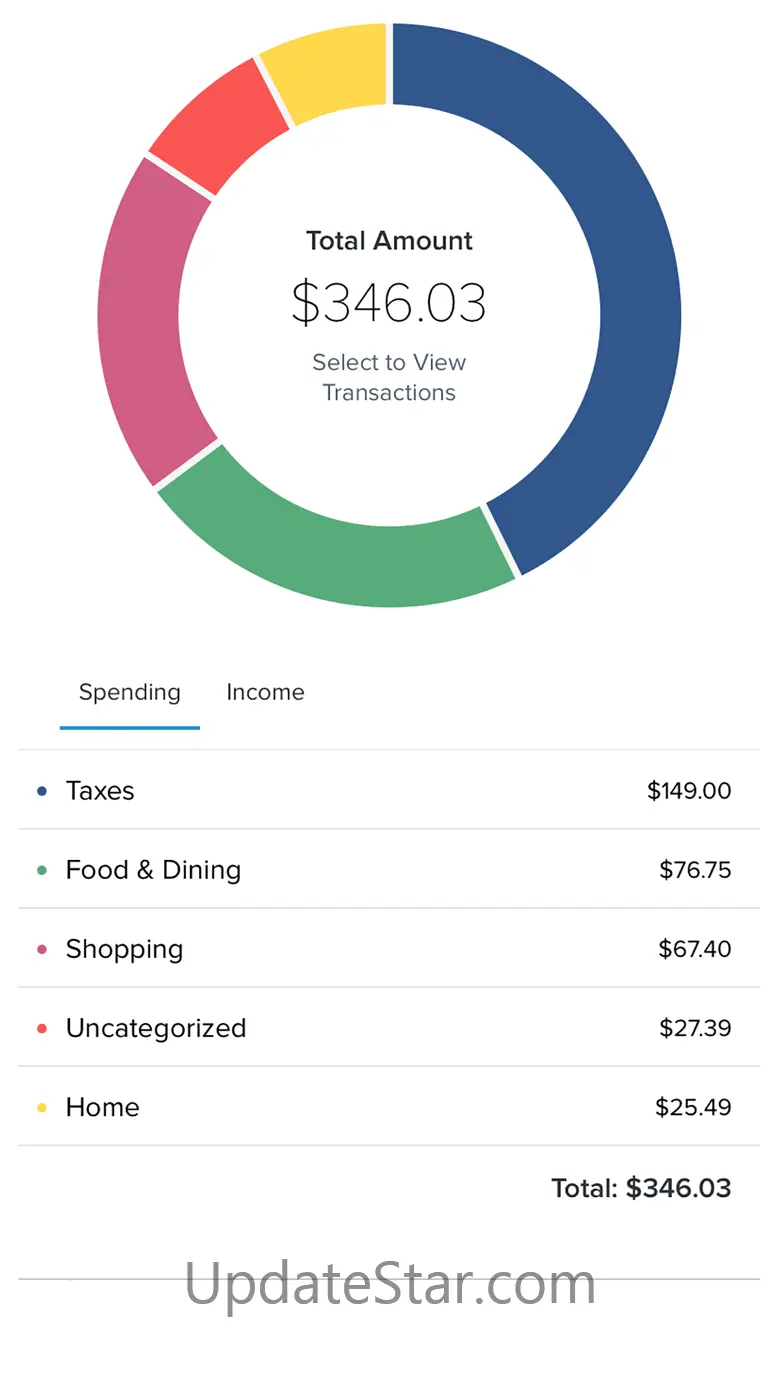Open the Uncategorized category row
The width and height of the screenshot is (780, 1387).
[389, 1027]
